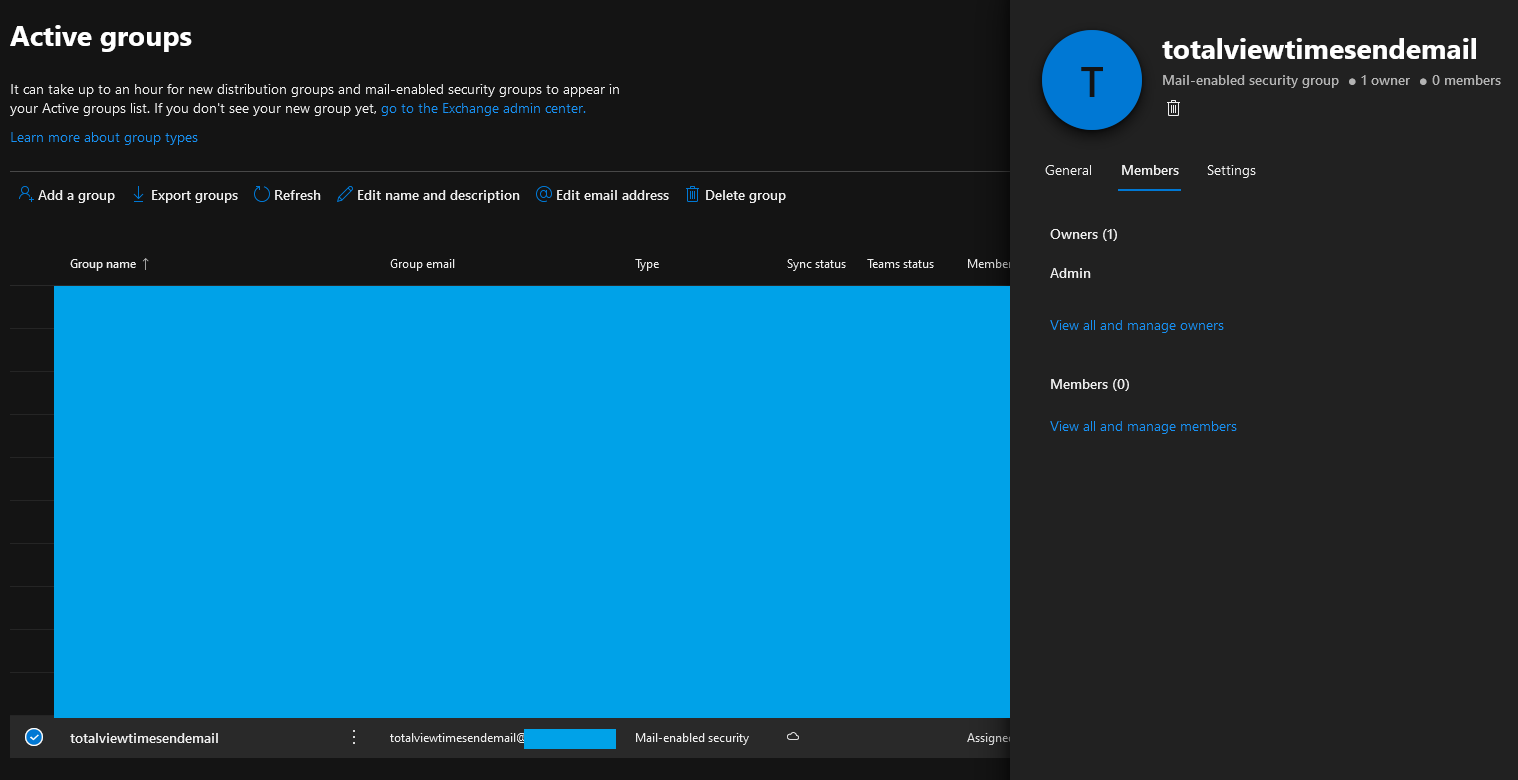Open View all and manage owners
The width and height of the screenshot is (1518, 780).
tap(1137, 325)
